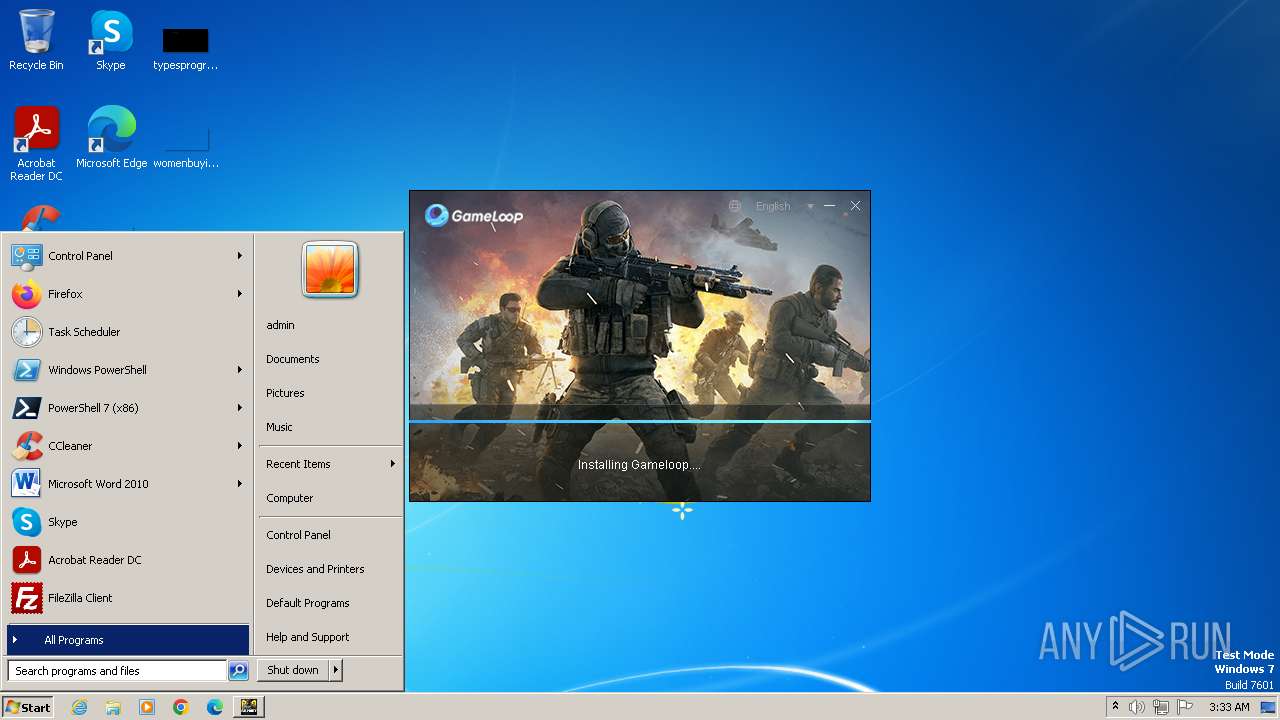Select the typesprogr... desktop file
Image resolution: width=1280 pixels, height=720 pixels.
(x=186, y=48)
